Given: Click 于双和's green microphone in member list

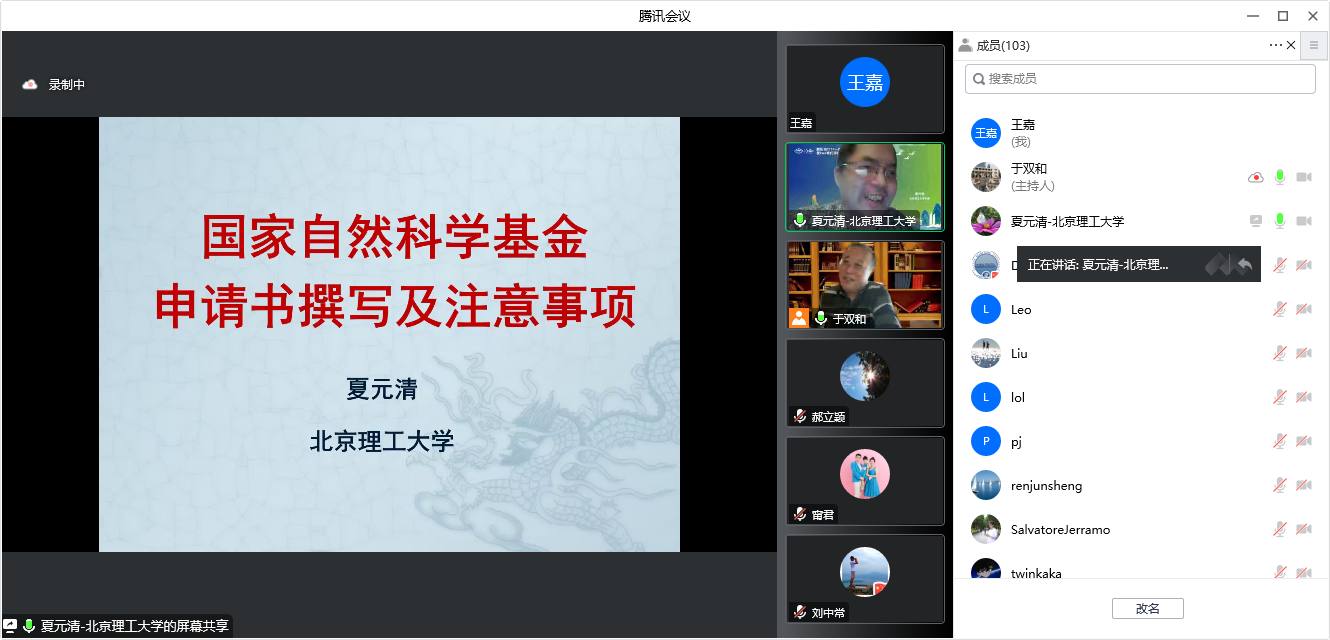Looking at the screenshot, I should [1279, 177].
